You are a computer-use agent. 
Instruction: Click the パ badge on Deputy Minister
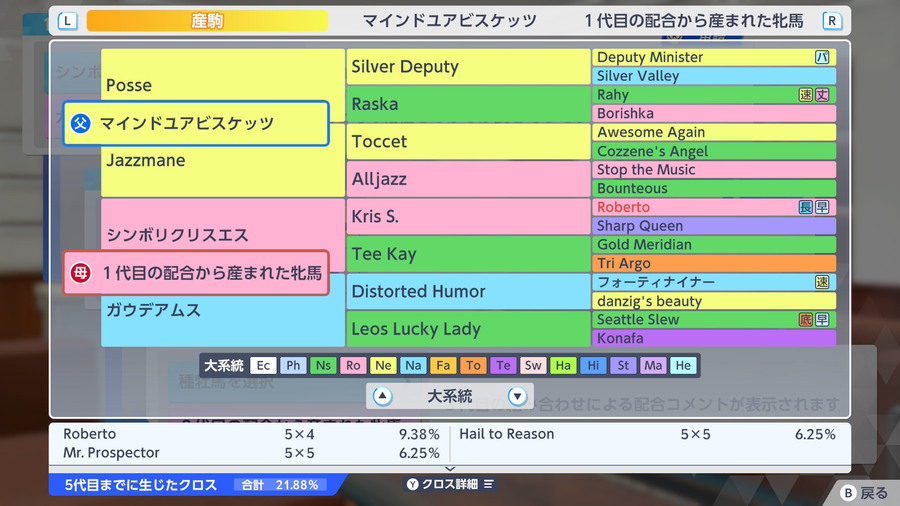click(822, 57)
